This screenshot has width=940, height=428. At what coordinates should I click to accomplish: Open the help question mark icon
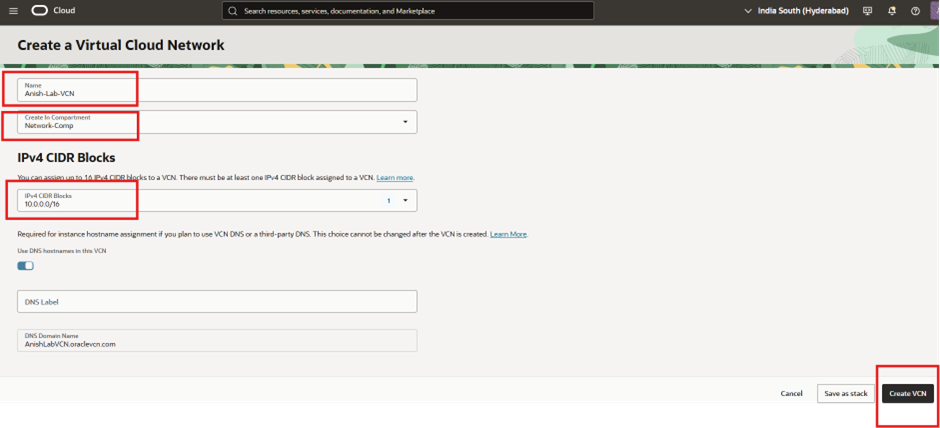915,10
